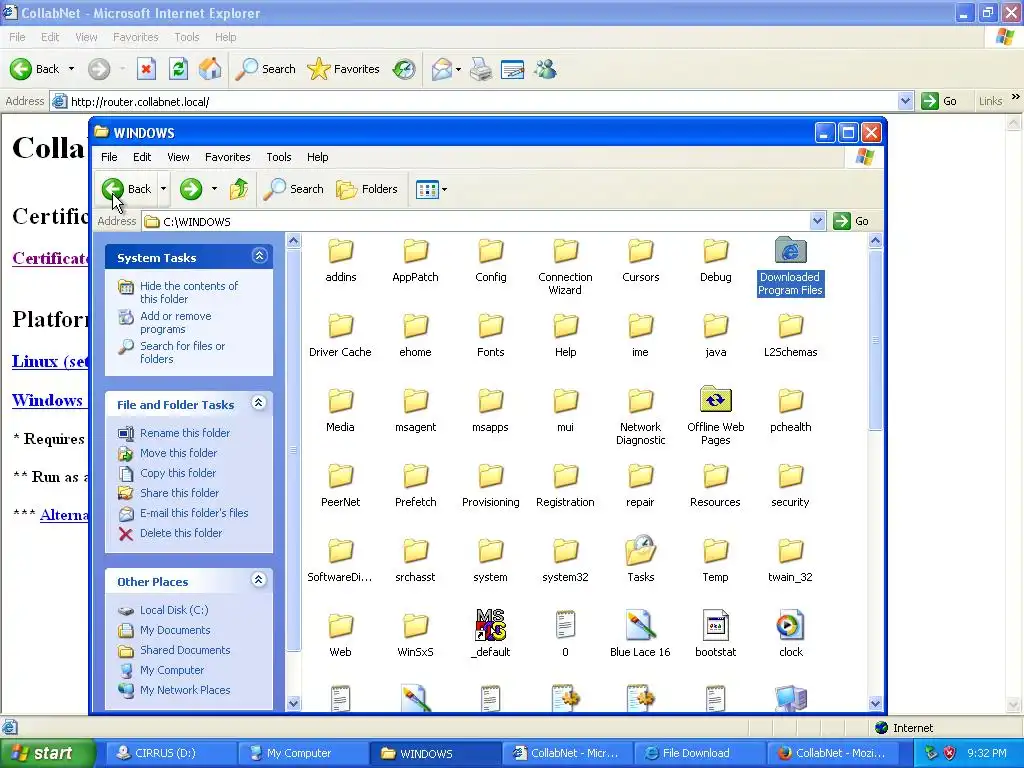This screenshot has width=1024, height=768.
Task: Click the Go button in Internet Explorer
Action: point(940,101)
